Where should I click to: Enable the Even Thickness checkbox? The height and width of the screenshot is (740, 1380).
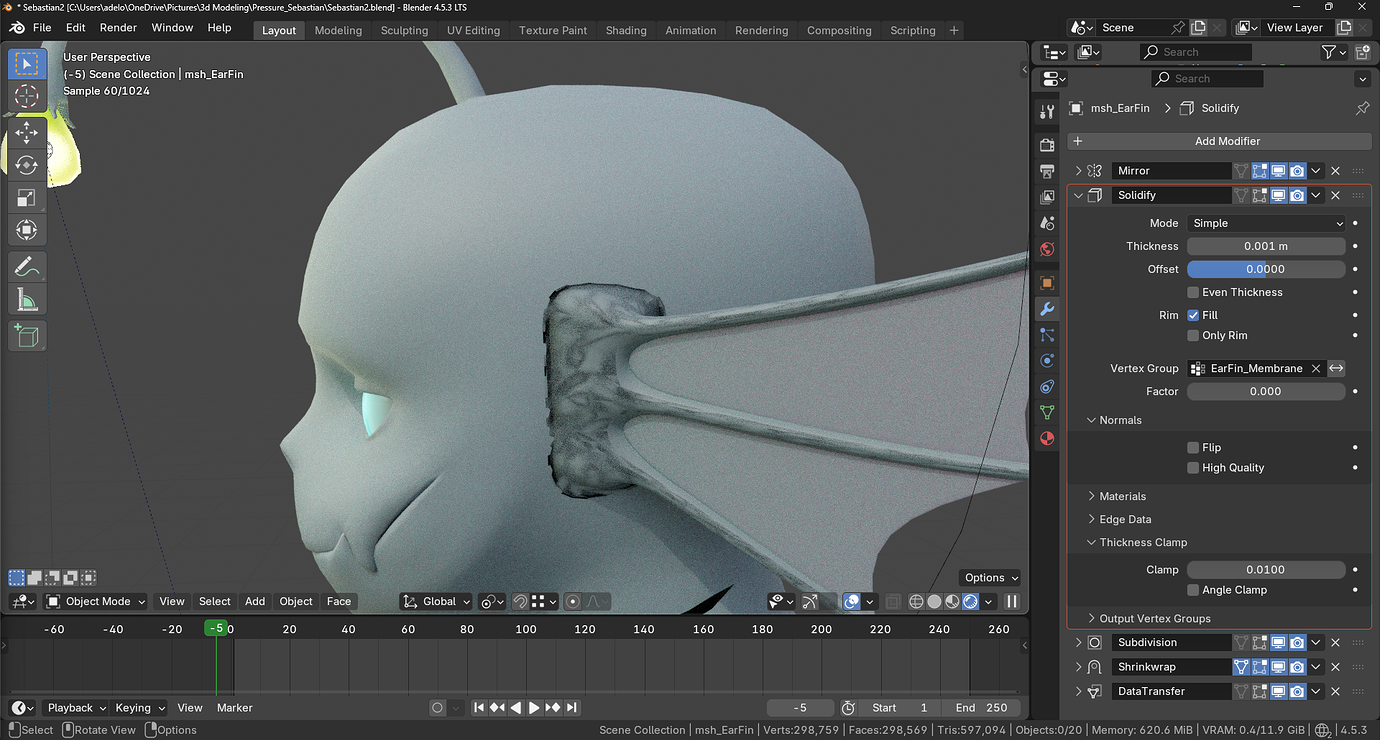tap(1193, 292)
